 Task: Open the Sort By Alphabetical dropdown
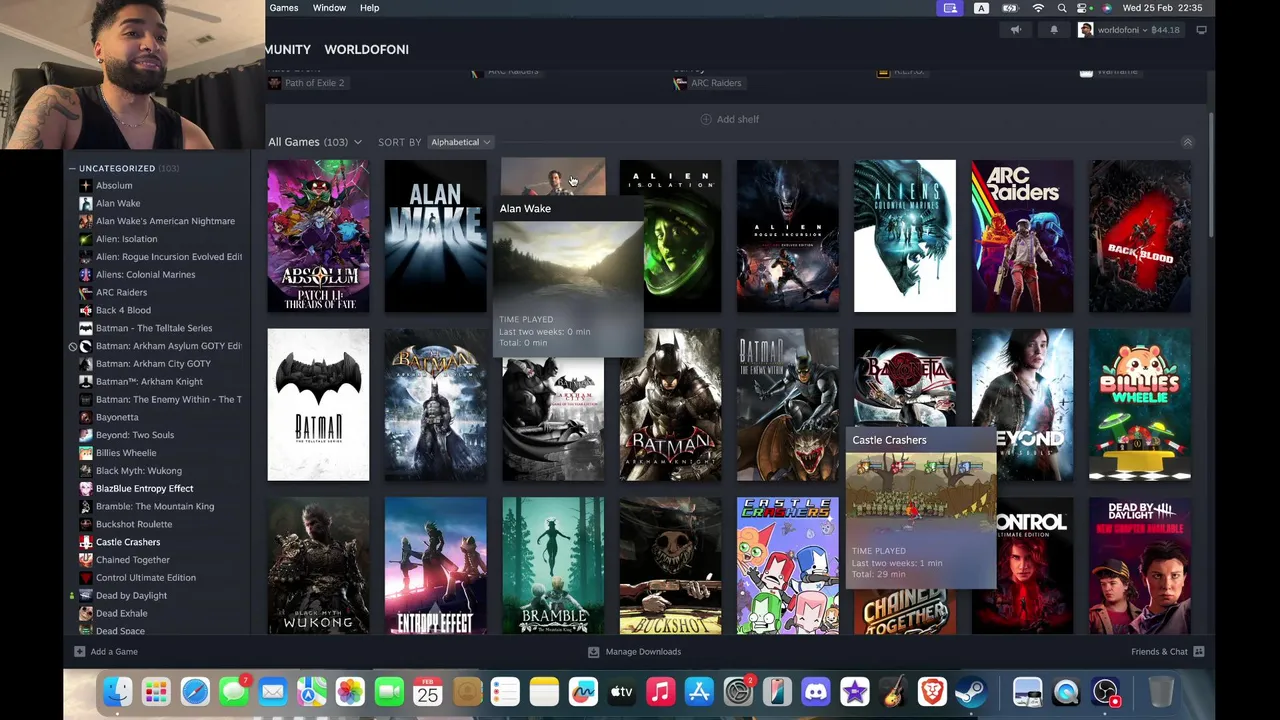pos(461,142)
